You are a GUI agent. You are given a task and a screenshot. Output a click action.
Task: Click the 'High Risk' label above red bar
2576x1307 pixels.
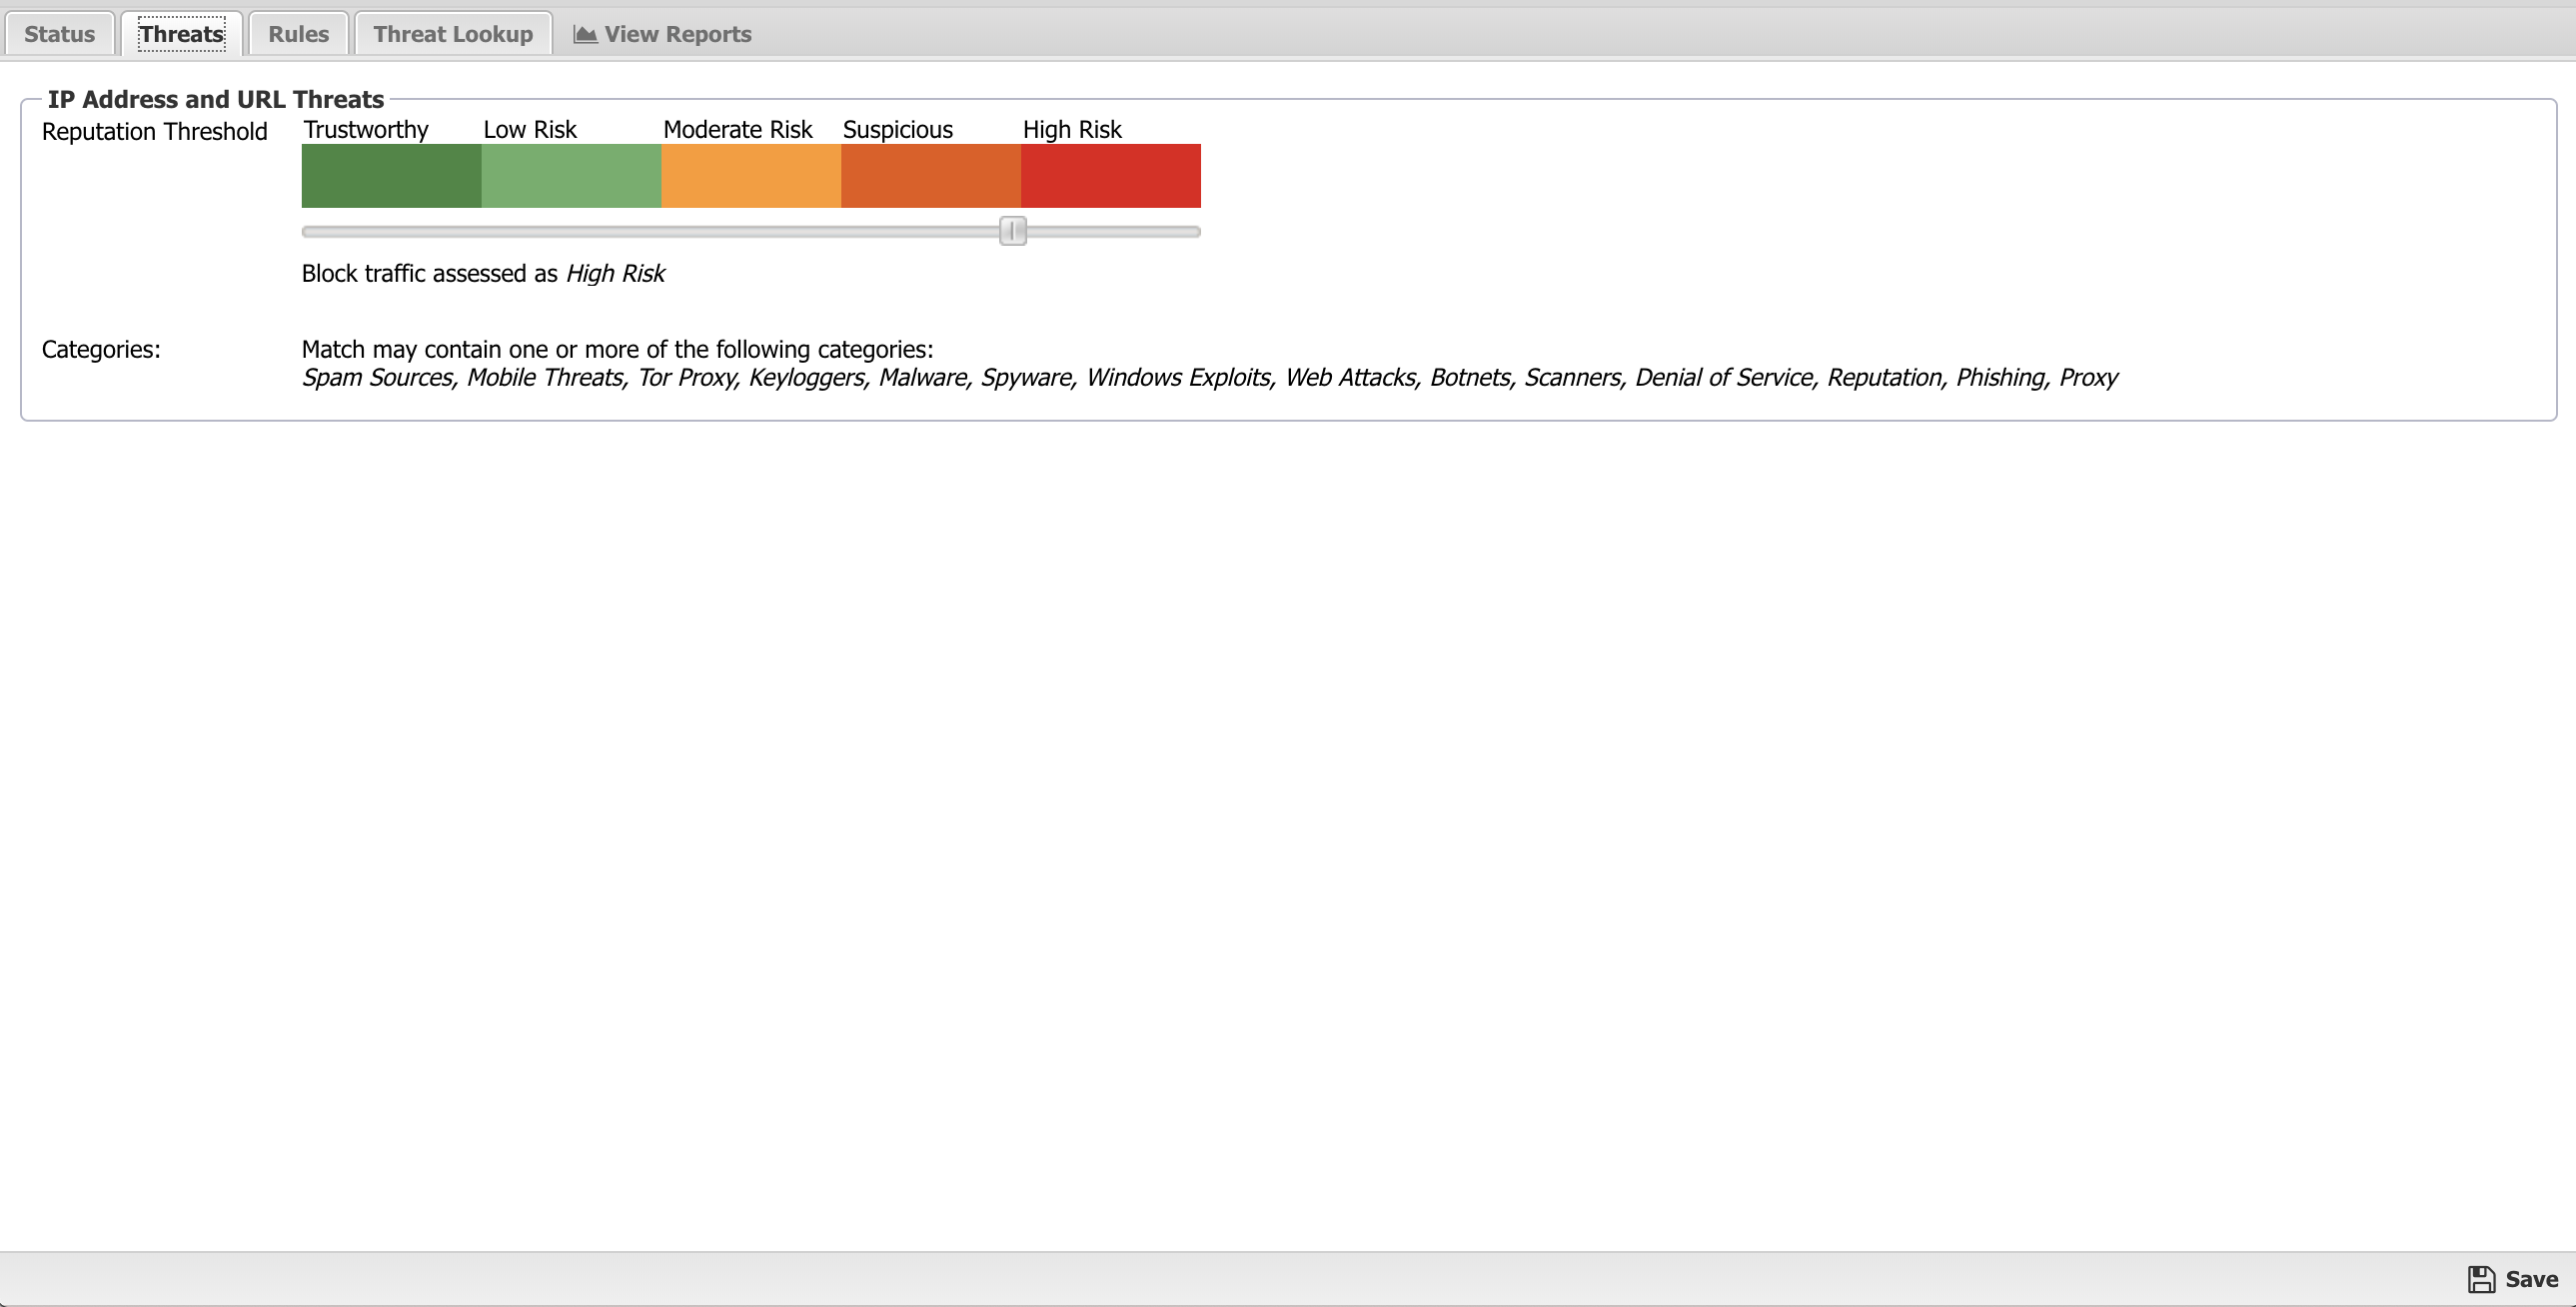tap(1072, 130)
